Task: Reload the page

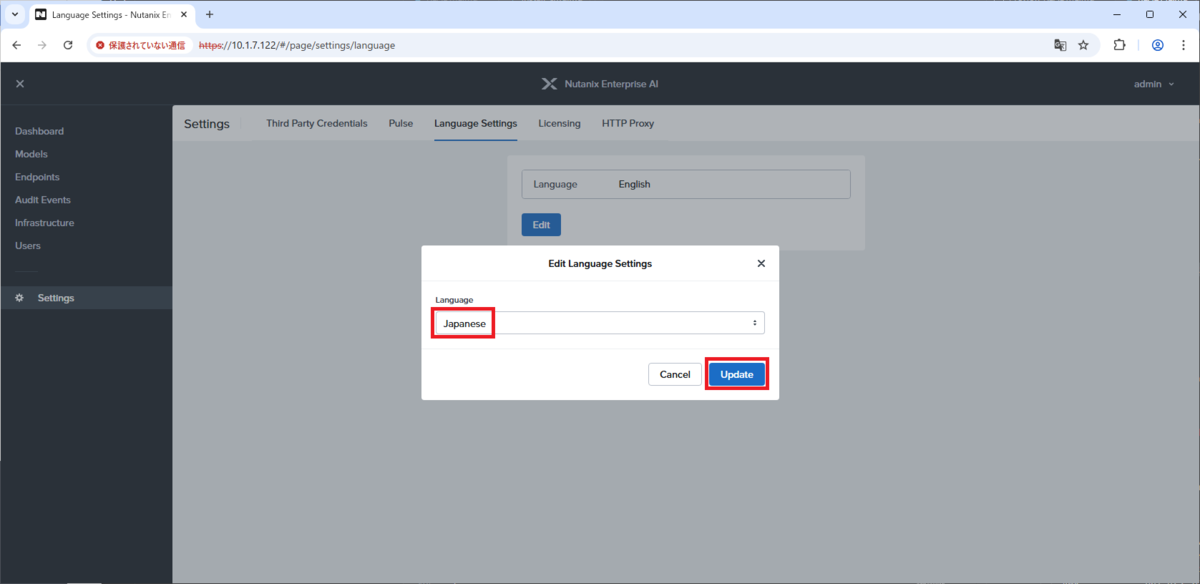Action: (68, 45)
